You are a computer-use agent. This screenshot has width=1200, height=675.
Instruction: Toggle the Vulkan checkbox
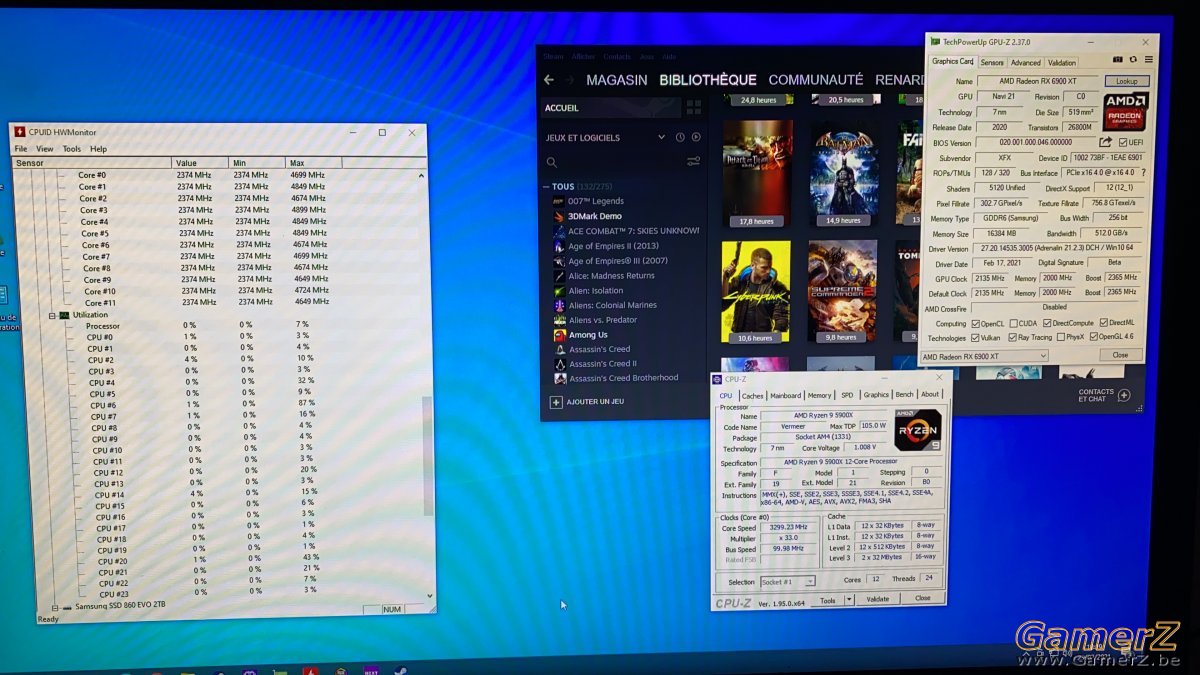pyautogui.click(x=975, y=338)
